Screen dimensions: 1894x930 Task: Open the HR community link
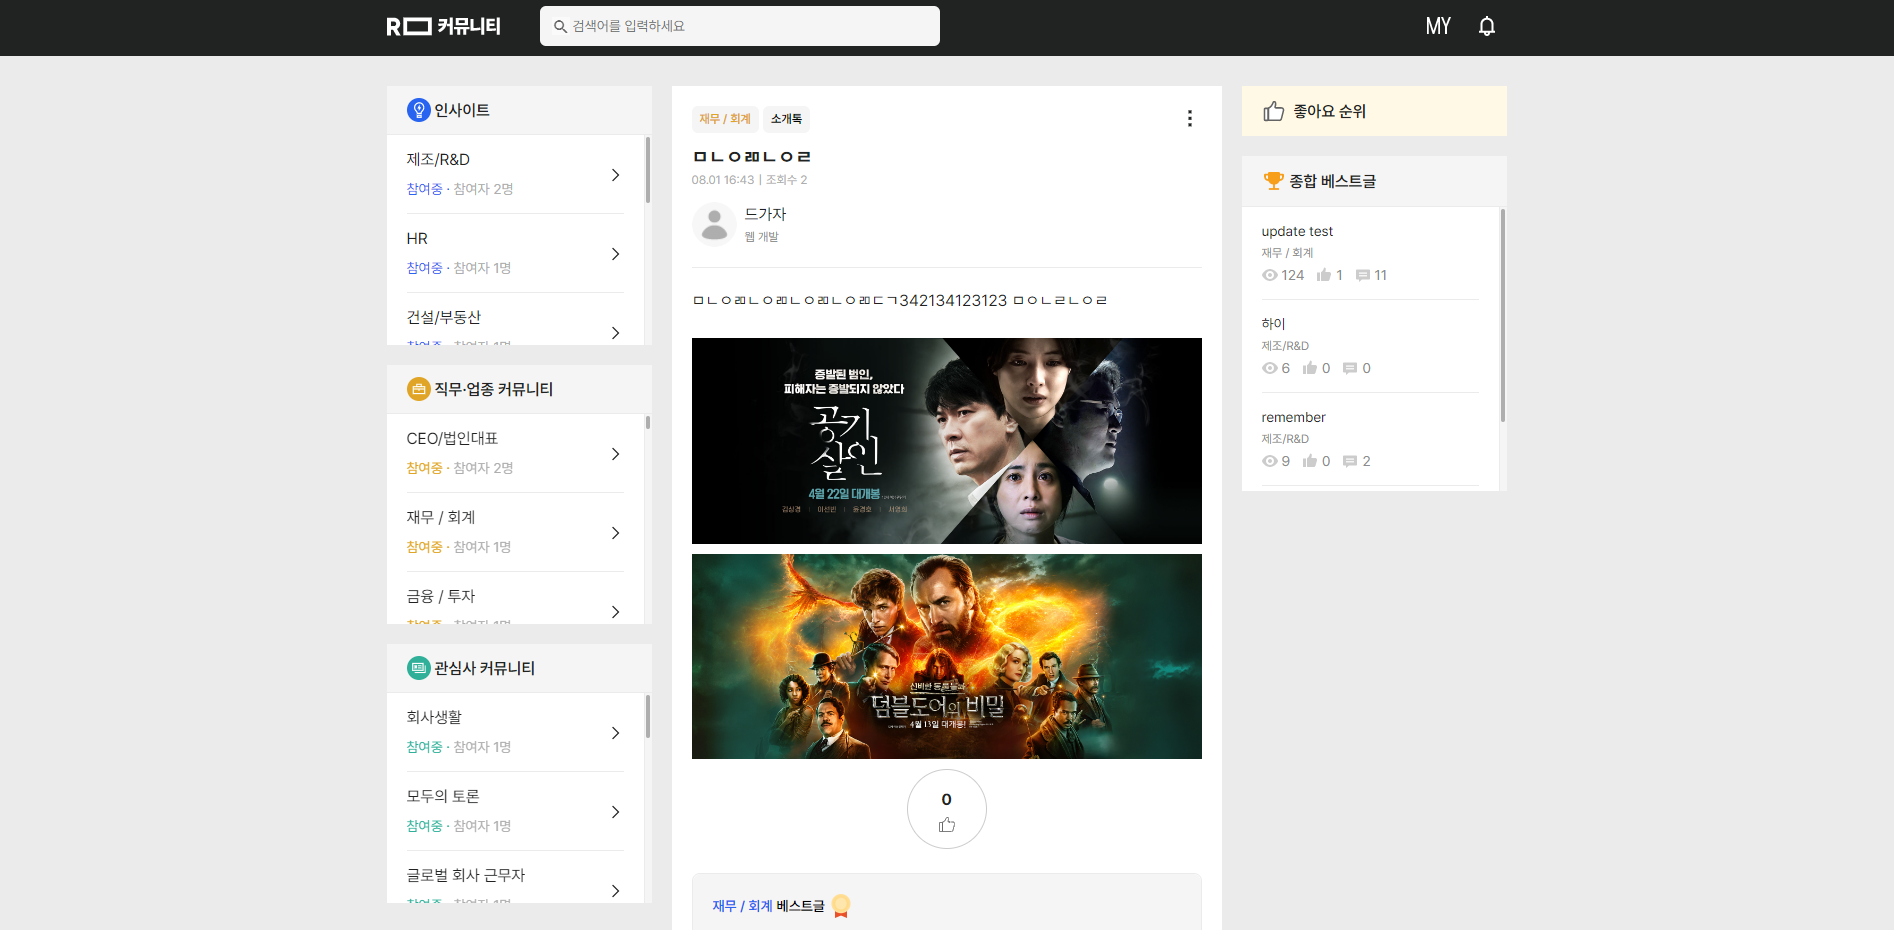tap(417, 239)
